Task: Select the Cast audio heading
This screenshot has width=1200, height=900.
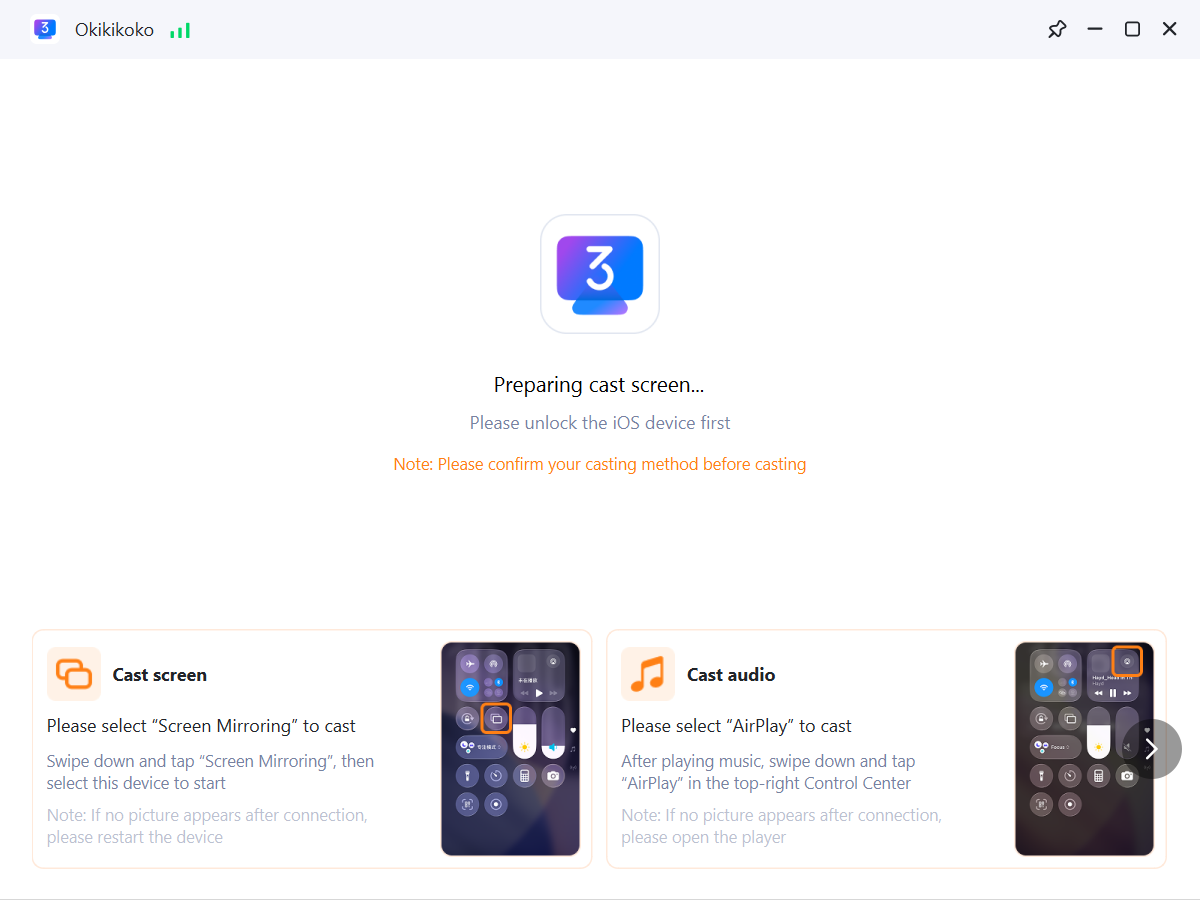Action: click(731, 675)
